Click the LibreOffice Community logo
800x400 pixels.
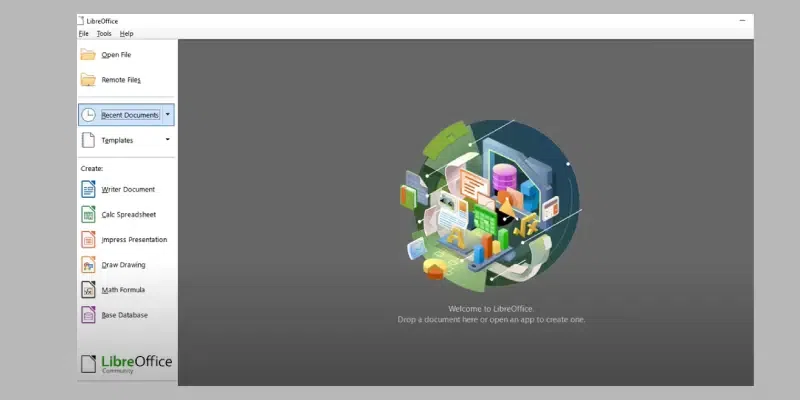coord(127,364)
